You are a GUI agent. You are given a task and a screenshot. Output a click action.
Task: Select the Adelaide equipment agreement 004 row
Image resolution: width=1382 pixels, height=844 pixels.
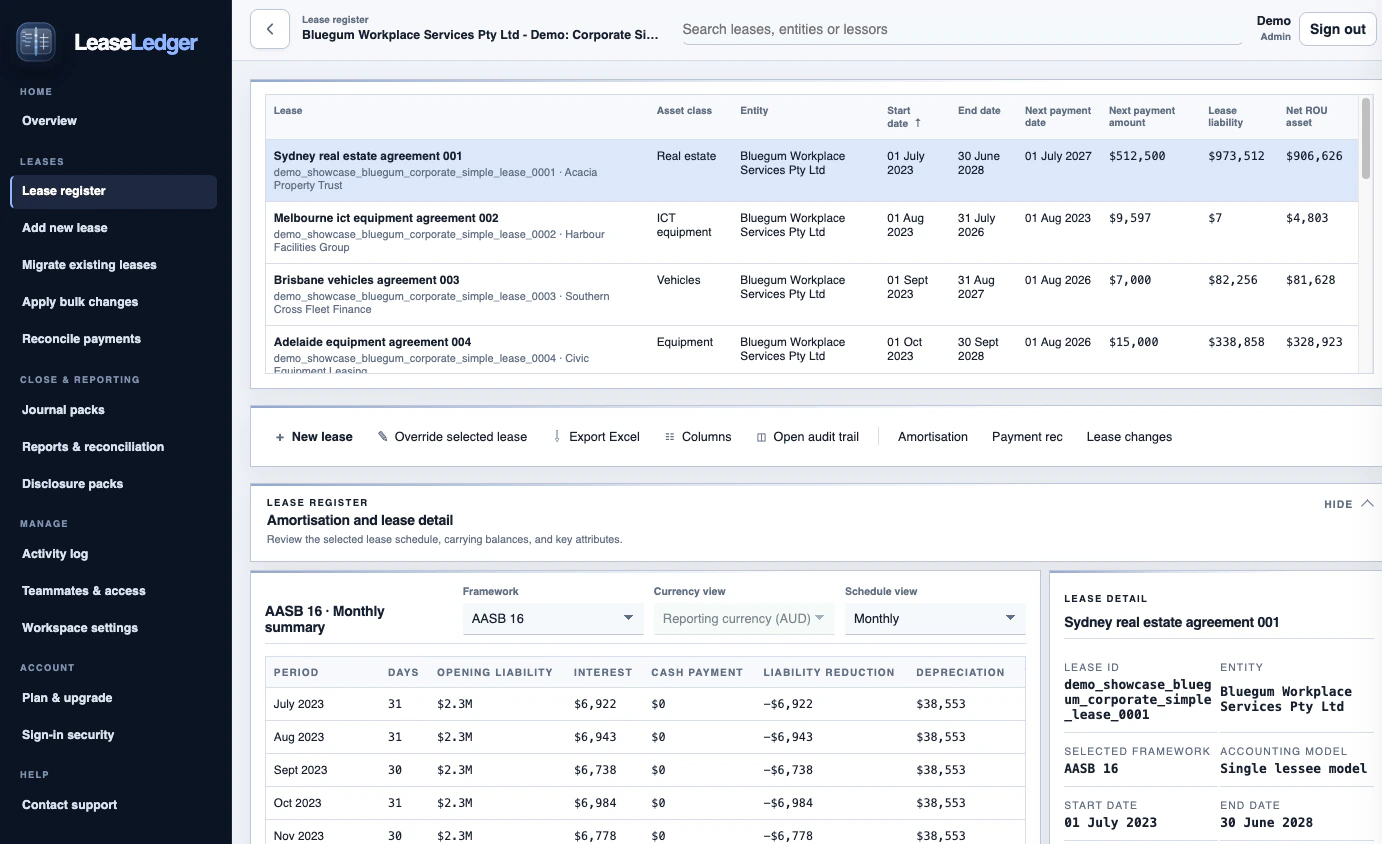click(x=812, y=350)
